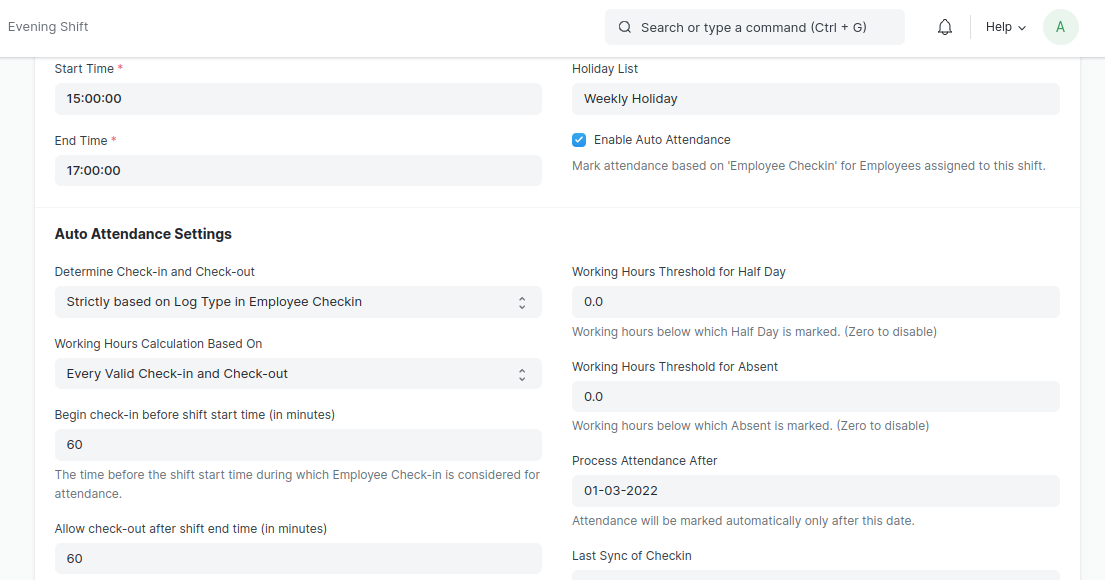Select the Holiday List field
Screen dimensions: 1105x580
815,99
